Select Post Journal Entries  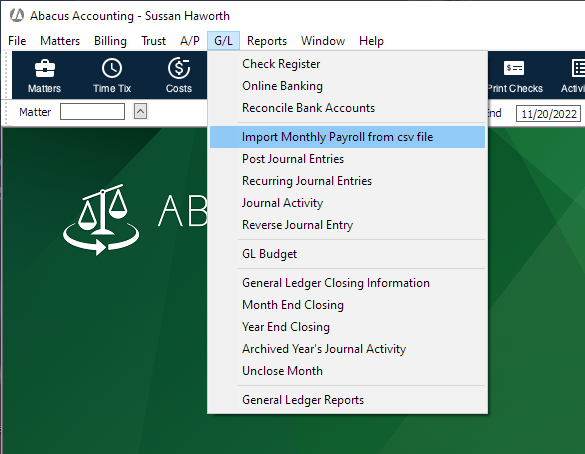(x=347, y=159)
